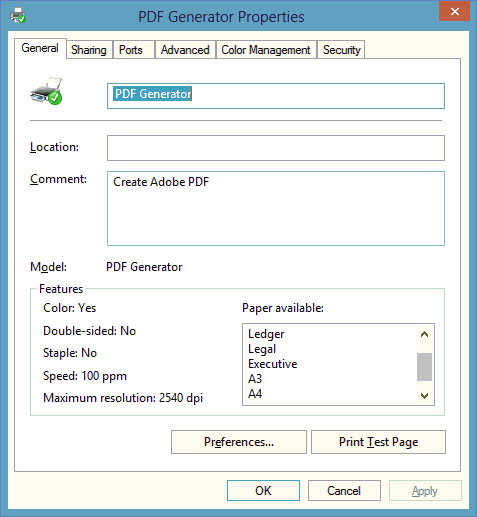The image size is (477, 517).
Task: Click the Model value PDF Generator
Action: (x=144, y=267)
